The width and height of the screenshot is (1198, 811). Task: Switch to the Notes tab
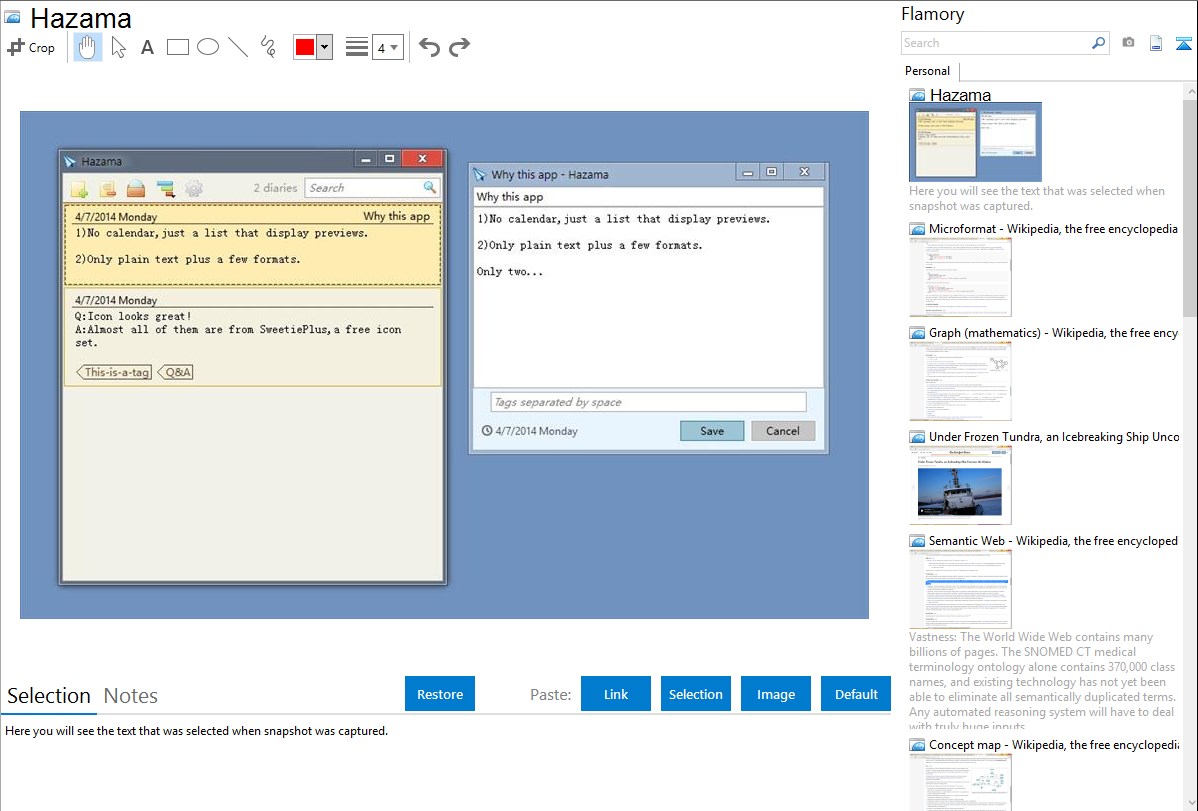point(131,696)
